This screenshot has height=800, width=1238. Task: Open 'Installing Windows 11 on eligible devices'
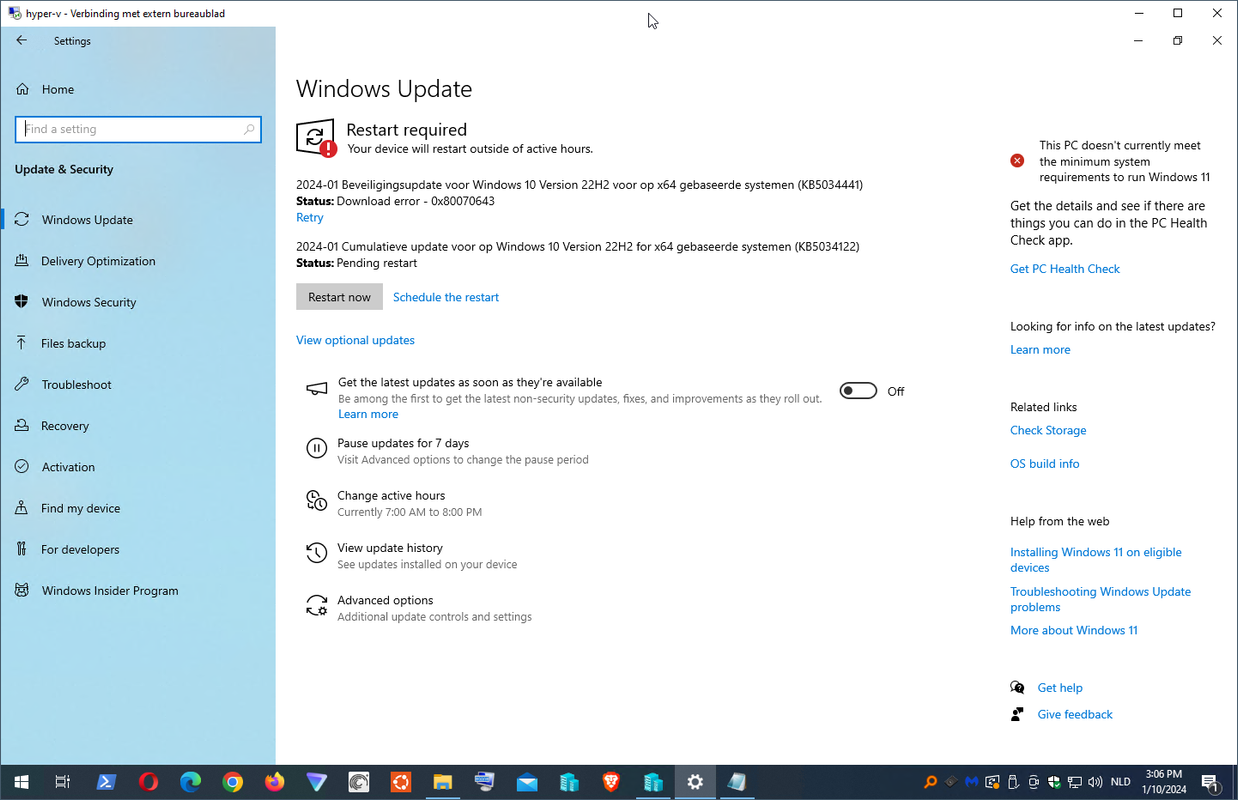1096,560
